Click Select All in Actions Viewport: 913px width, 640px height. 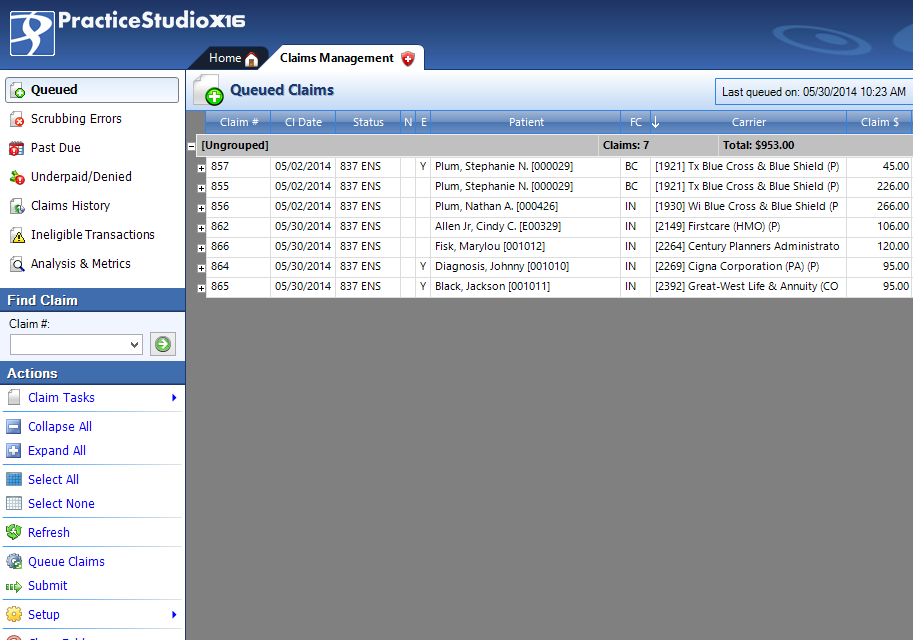pyautogui.click(x=53, y=480)
